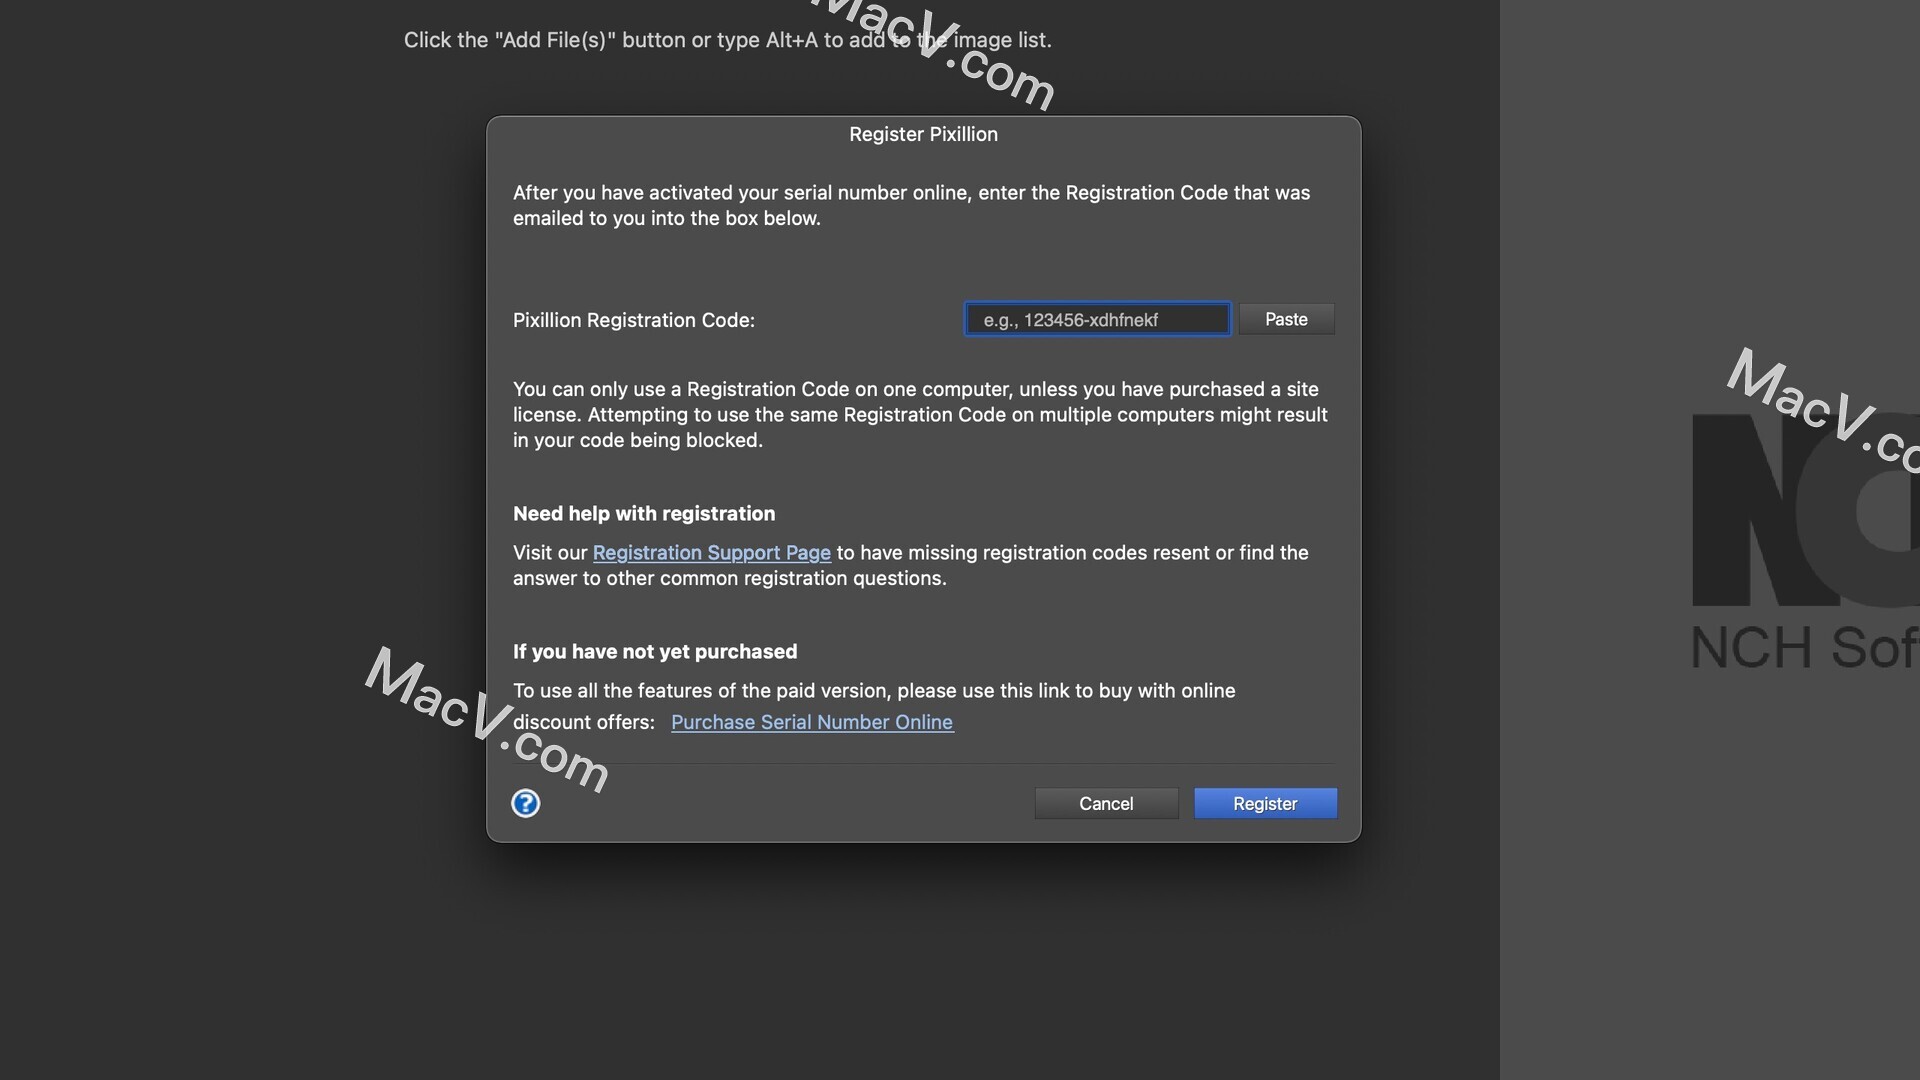Click the 'If you have not yet purchased' heading
This screenshot has height=1080, width=1920.
(655, 652)
